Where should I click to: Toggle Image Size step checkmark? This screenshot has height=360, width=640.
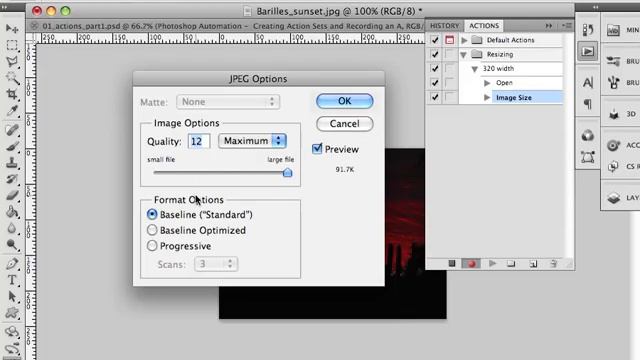435,97
